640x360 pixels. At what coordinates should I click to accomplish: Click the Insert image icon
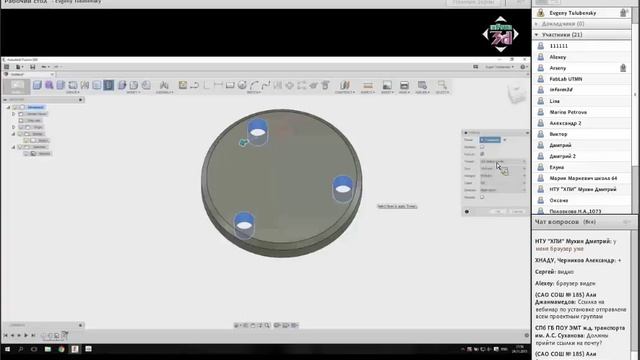(387, 85)
